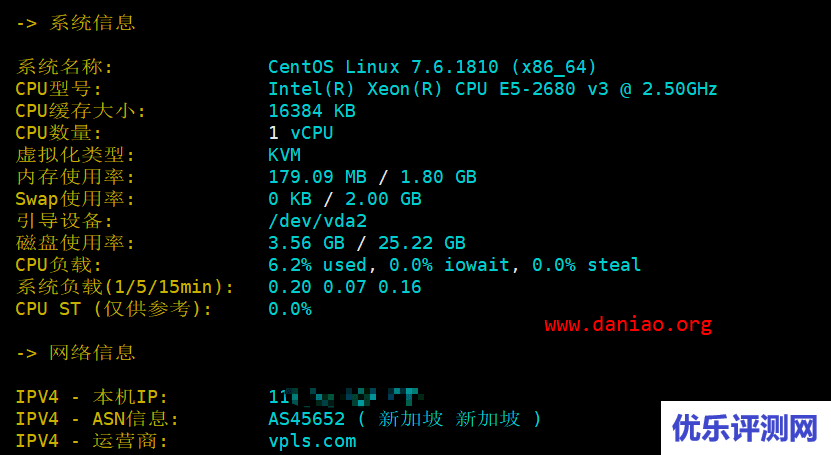Viewport: 831px width, 455px height.
Task: Click the system load 0.20 0.07 0.16
Action: point(344,287)
